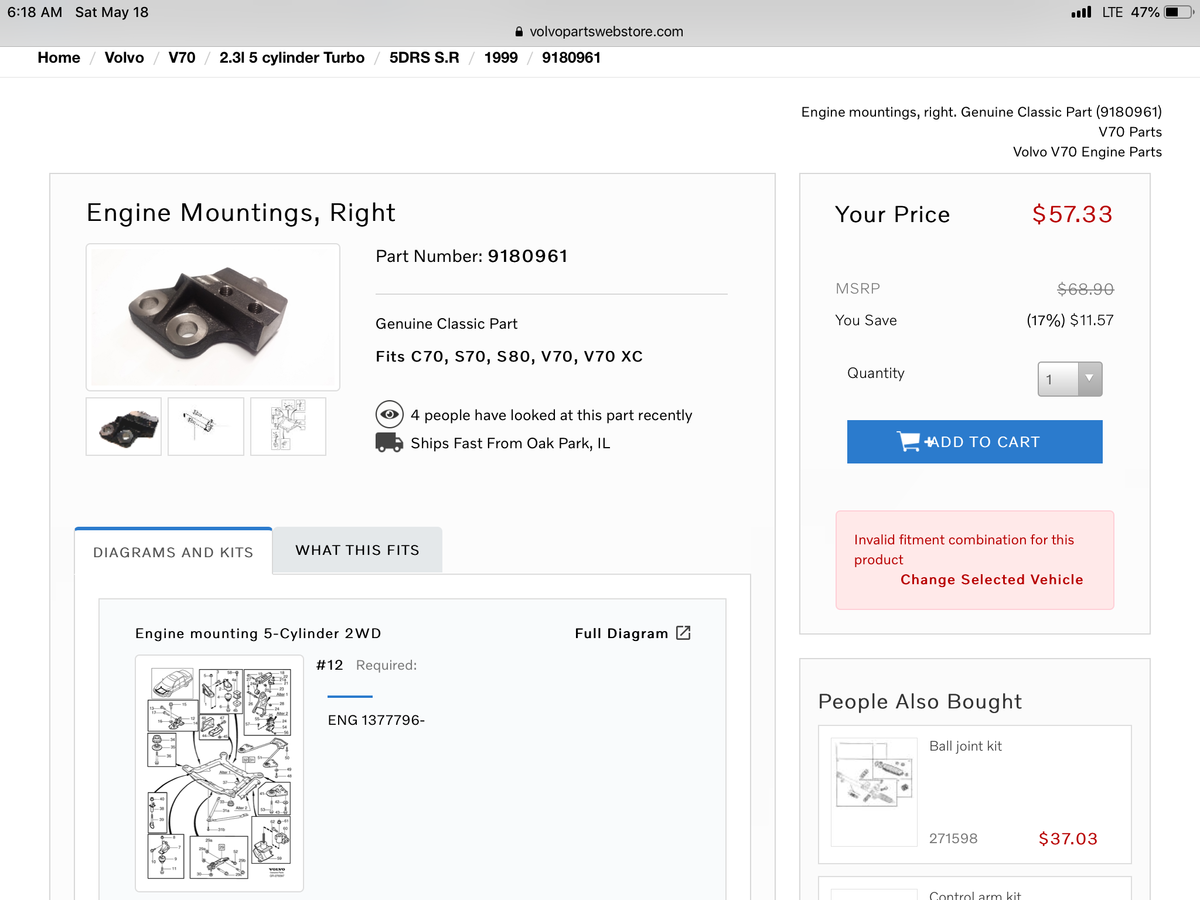The image size is (1200, 900).
Task: Open the Volvo breadcrumb link
Action: pyautogui.click(x=124, y=57)
